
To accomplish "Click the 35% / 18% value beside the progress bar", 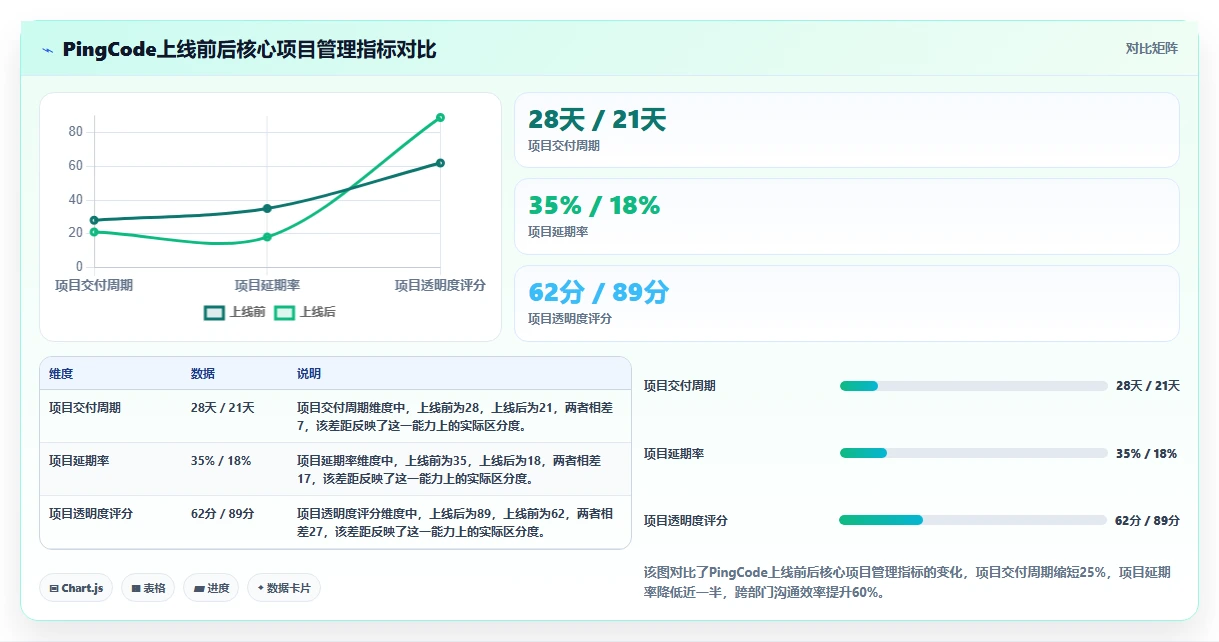I will [1147, 453].
